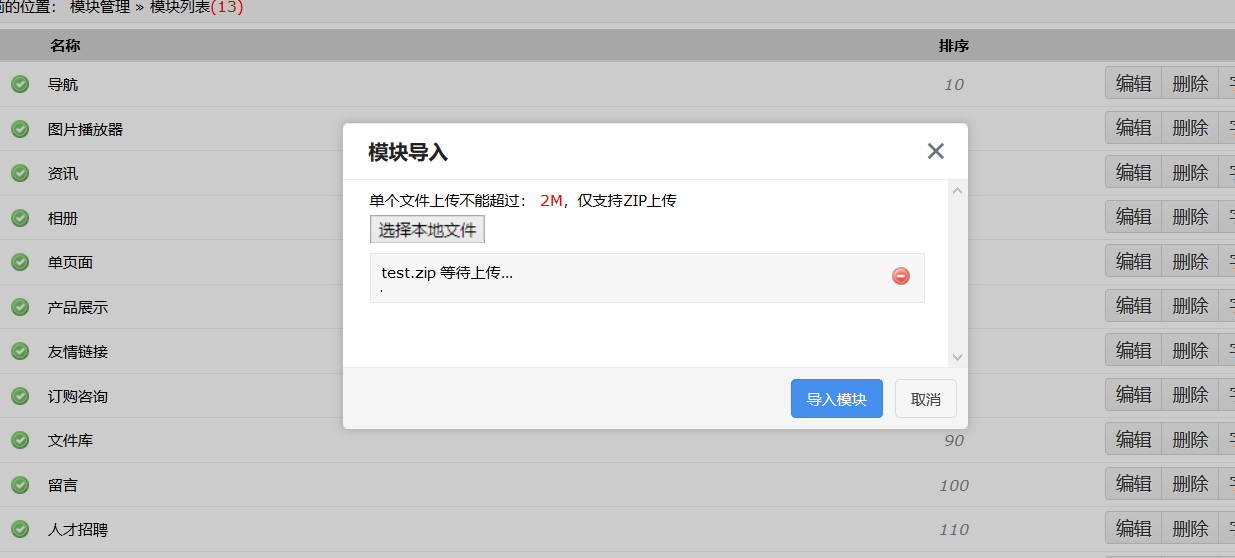Remove test.zip from the upload queue

coord(901,276)
